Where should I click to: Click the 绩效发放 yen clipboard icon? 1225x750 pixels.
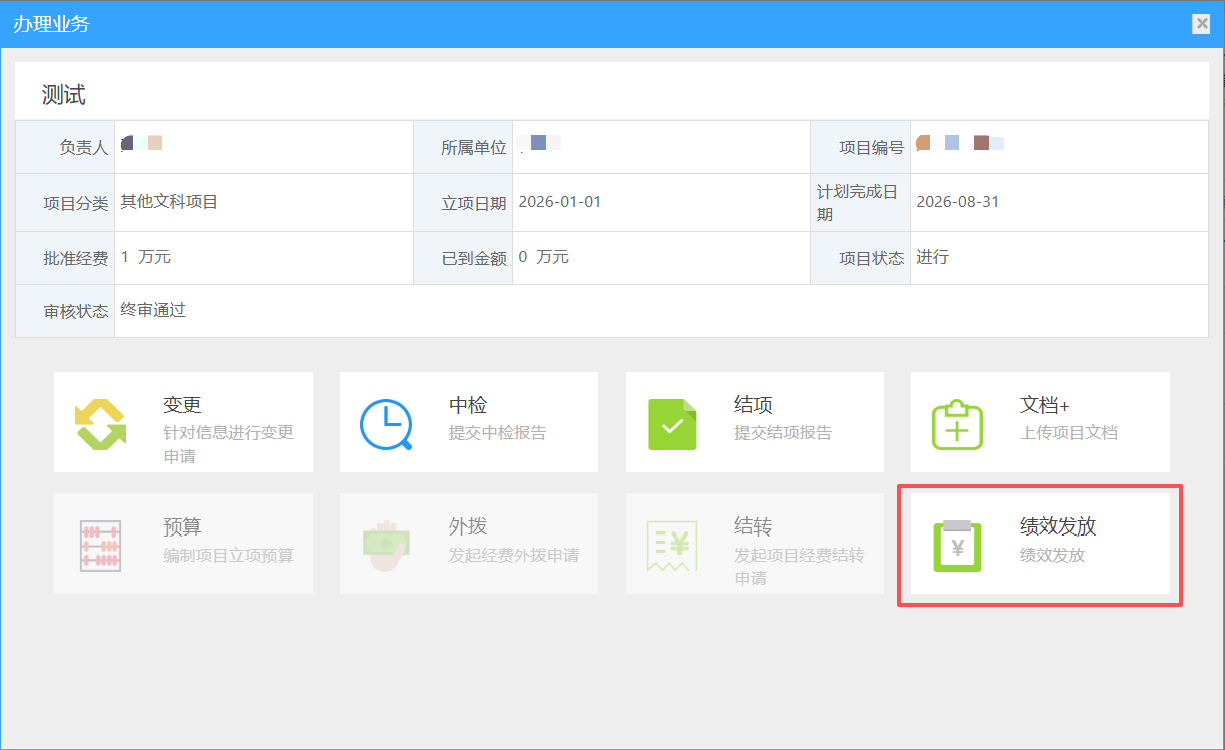(x=957, y=545)
